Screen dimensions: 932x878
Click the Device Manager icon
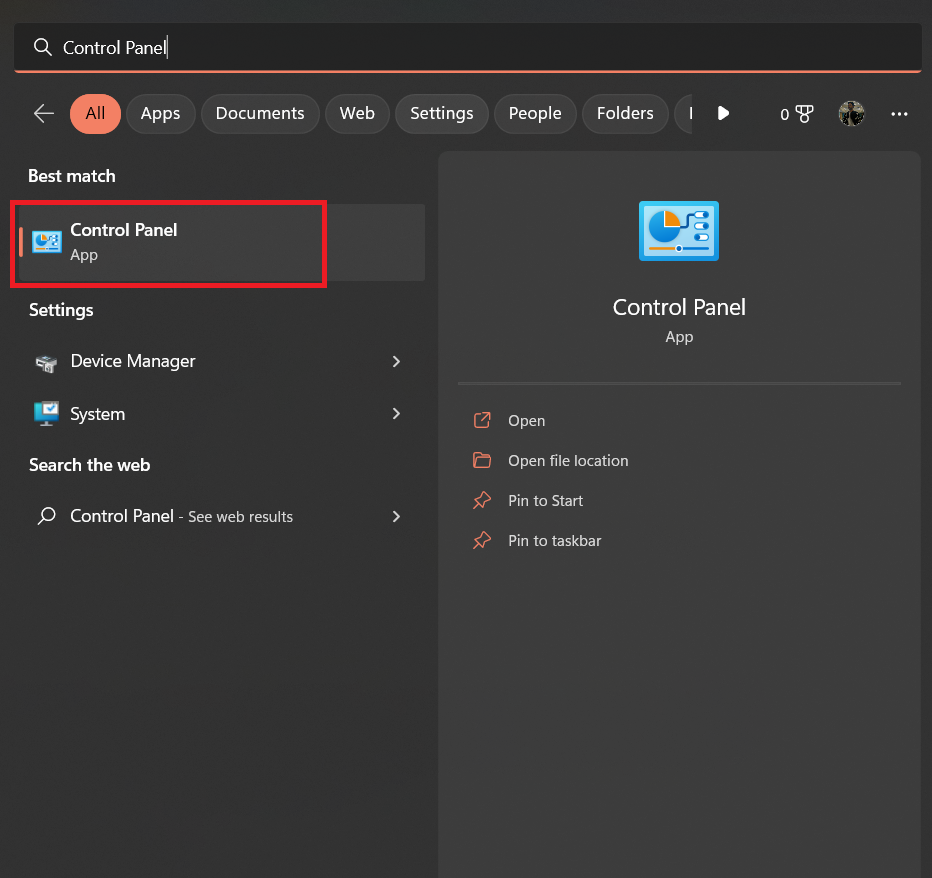[46, 363]
